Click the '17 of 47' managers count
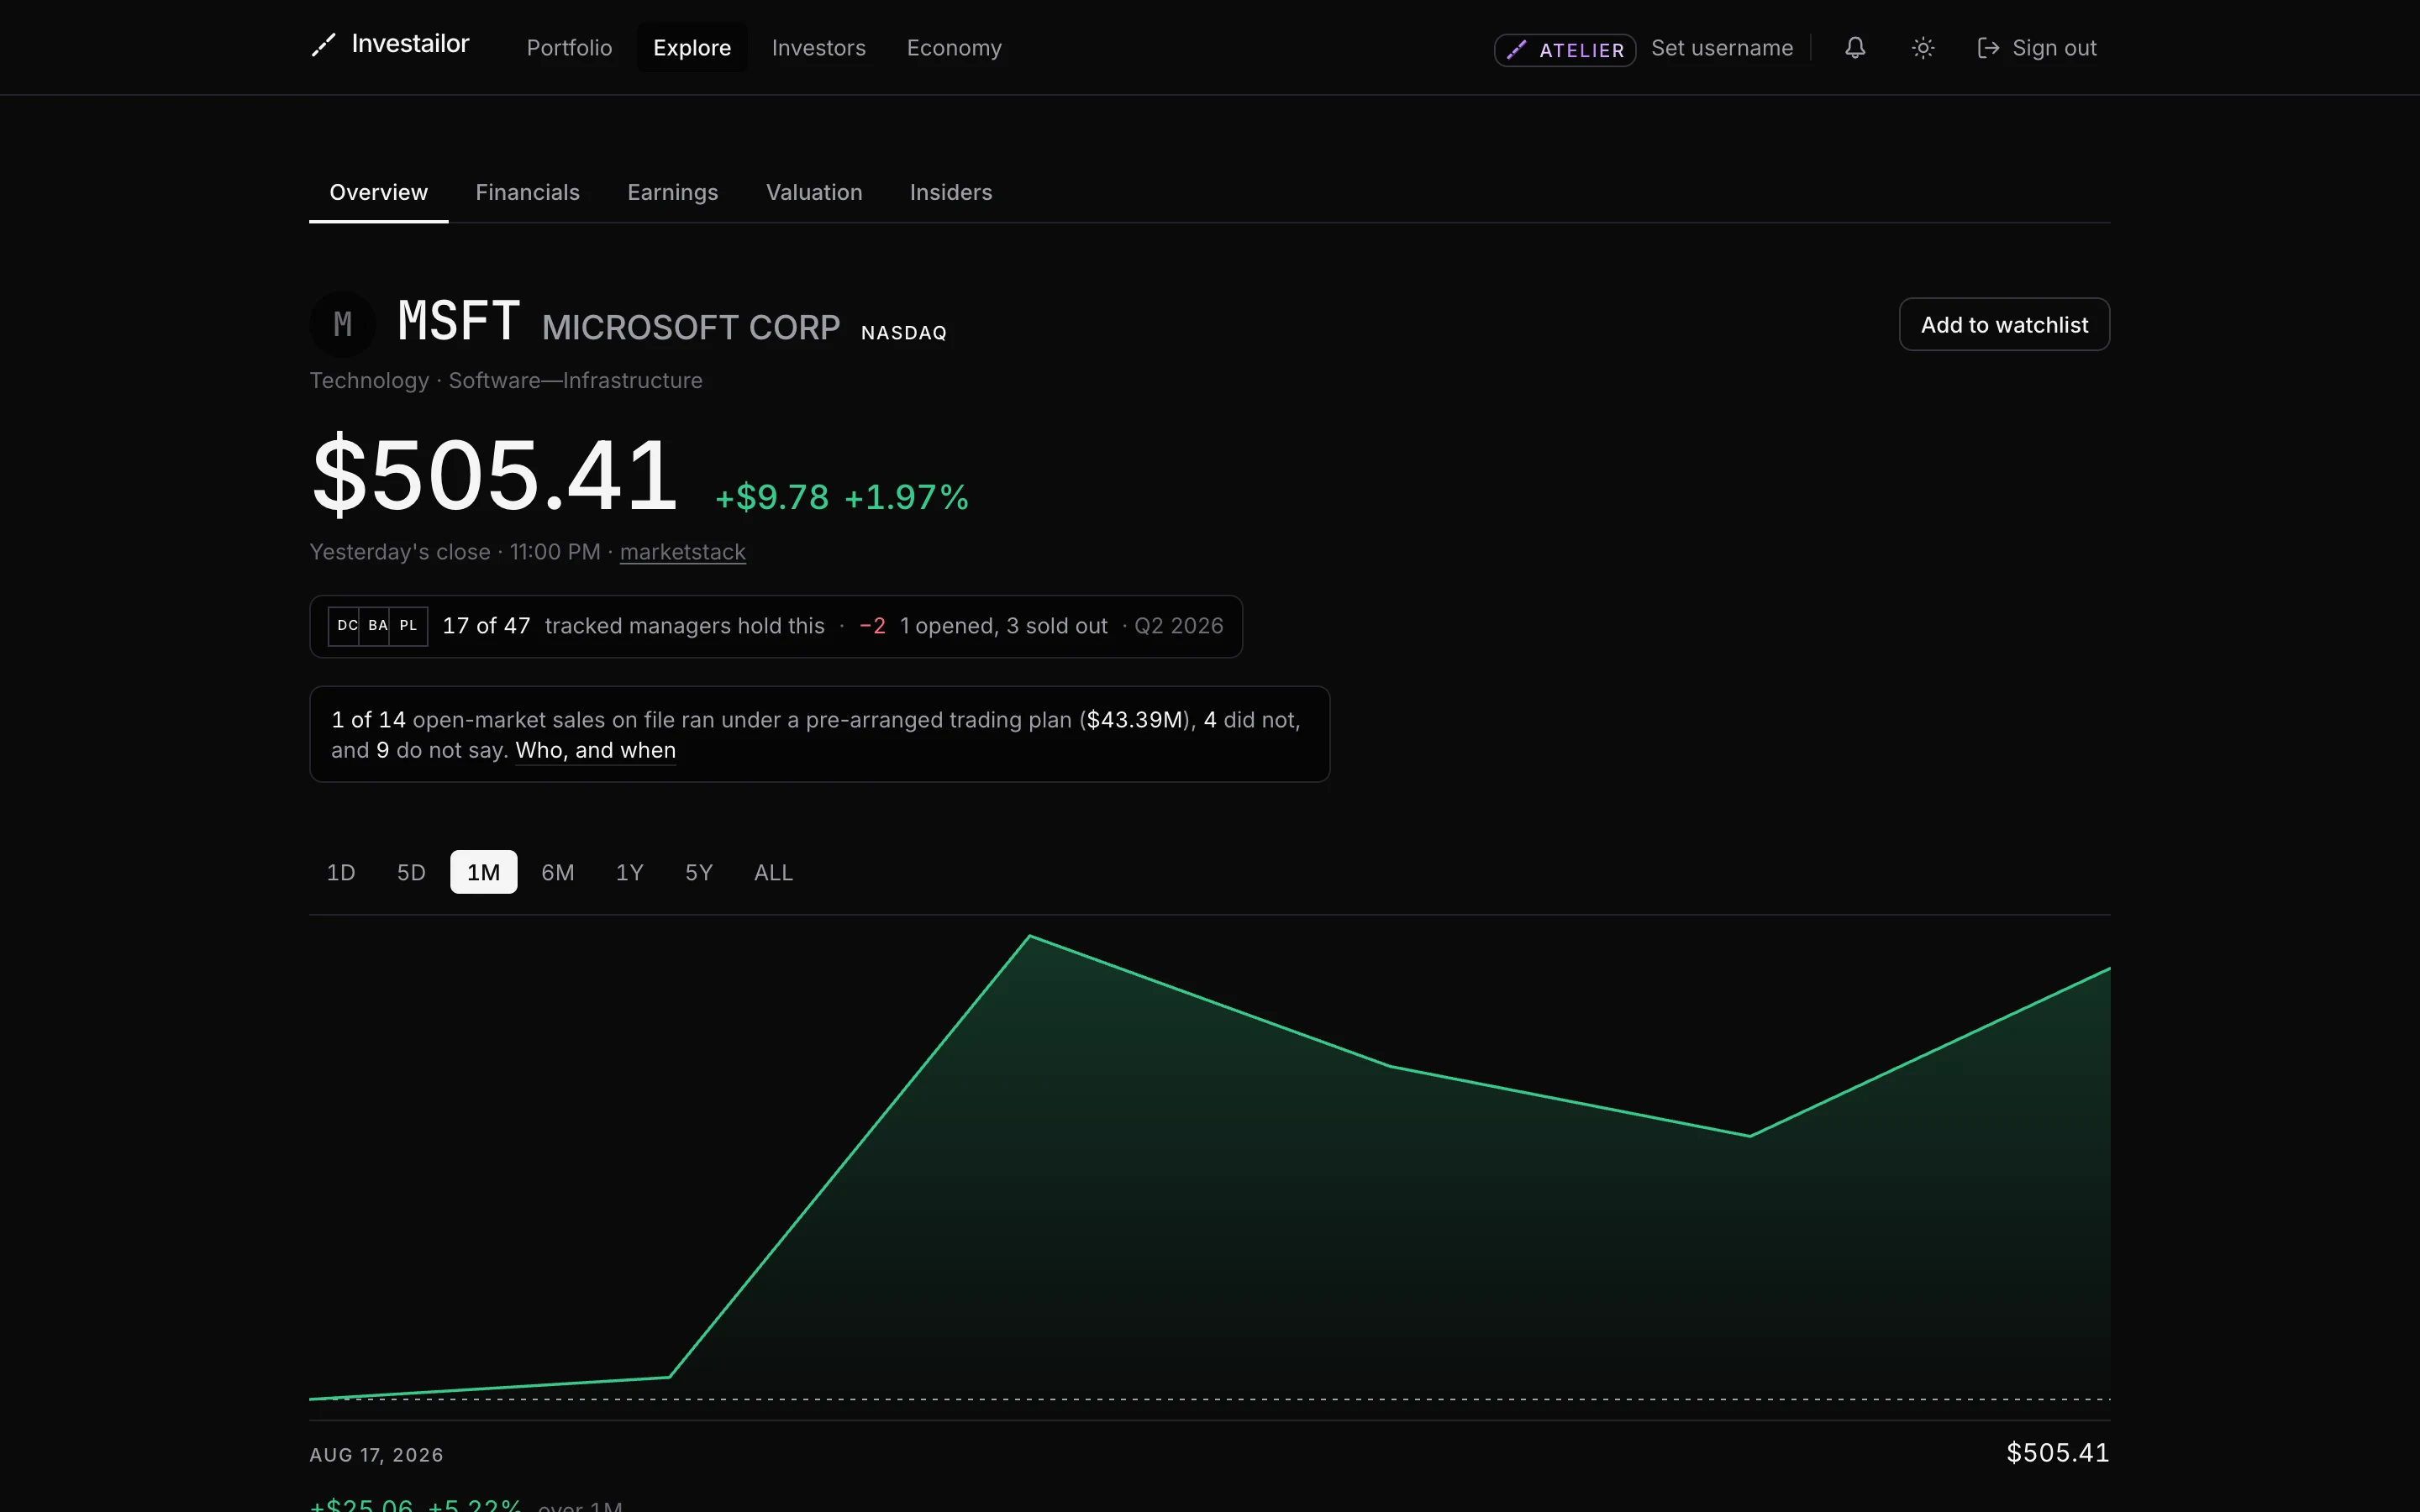Image resolution: width=2420 pixels, height=1512 pixels. pyautogui.click(x=486, y=626)
